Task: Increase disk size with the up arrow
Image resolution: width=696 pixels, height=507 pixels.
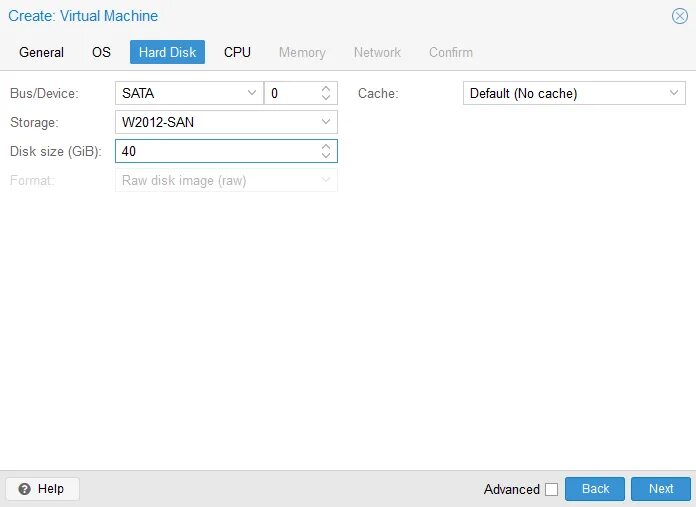Action: coord(326,146)
